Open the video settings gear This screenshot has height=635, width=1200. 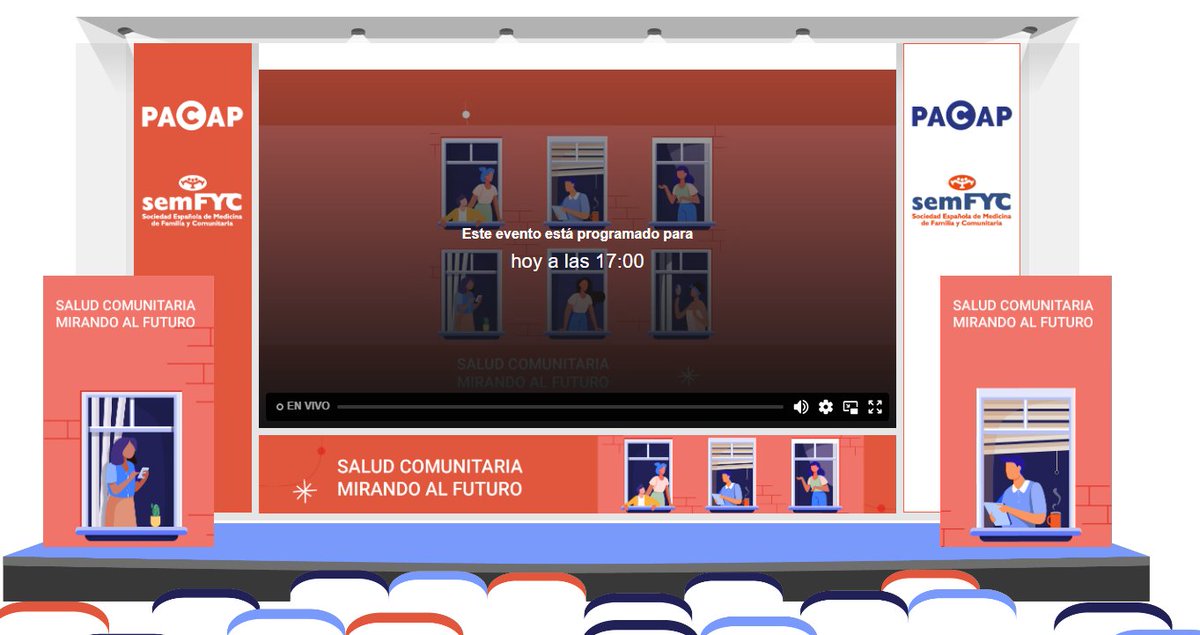[826, 406]
